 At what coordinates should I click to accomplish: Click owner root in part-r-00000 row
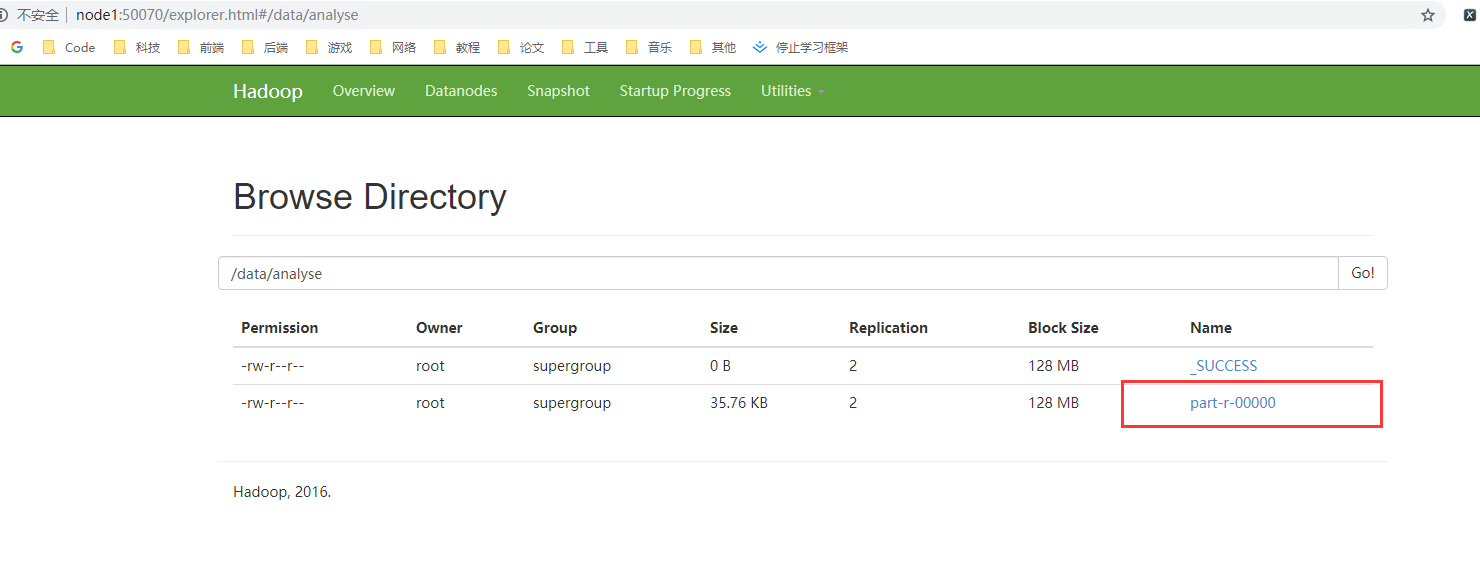[430, 403]
